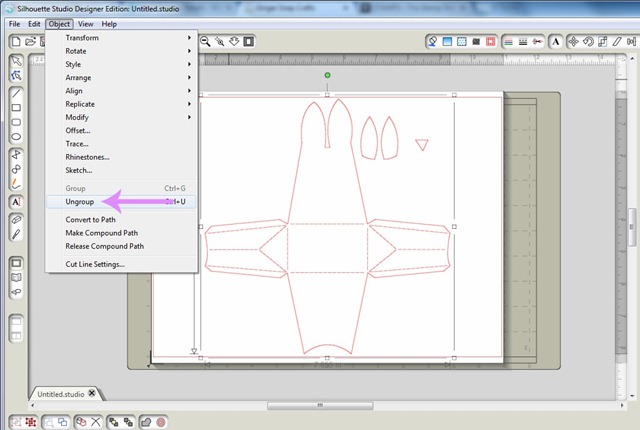
Task: Activate the Text tool in the left toolbar
Action: [x=16, y=202]
